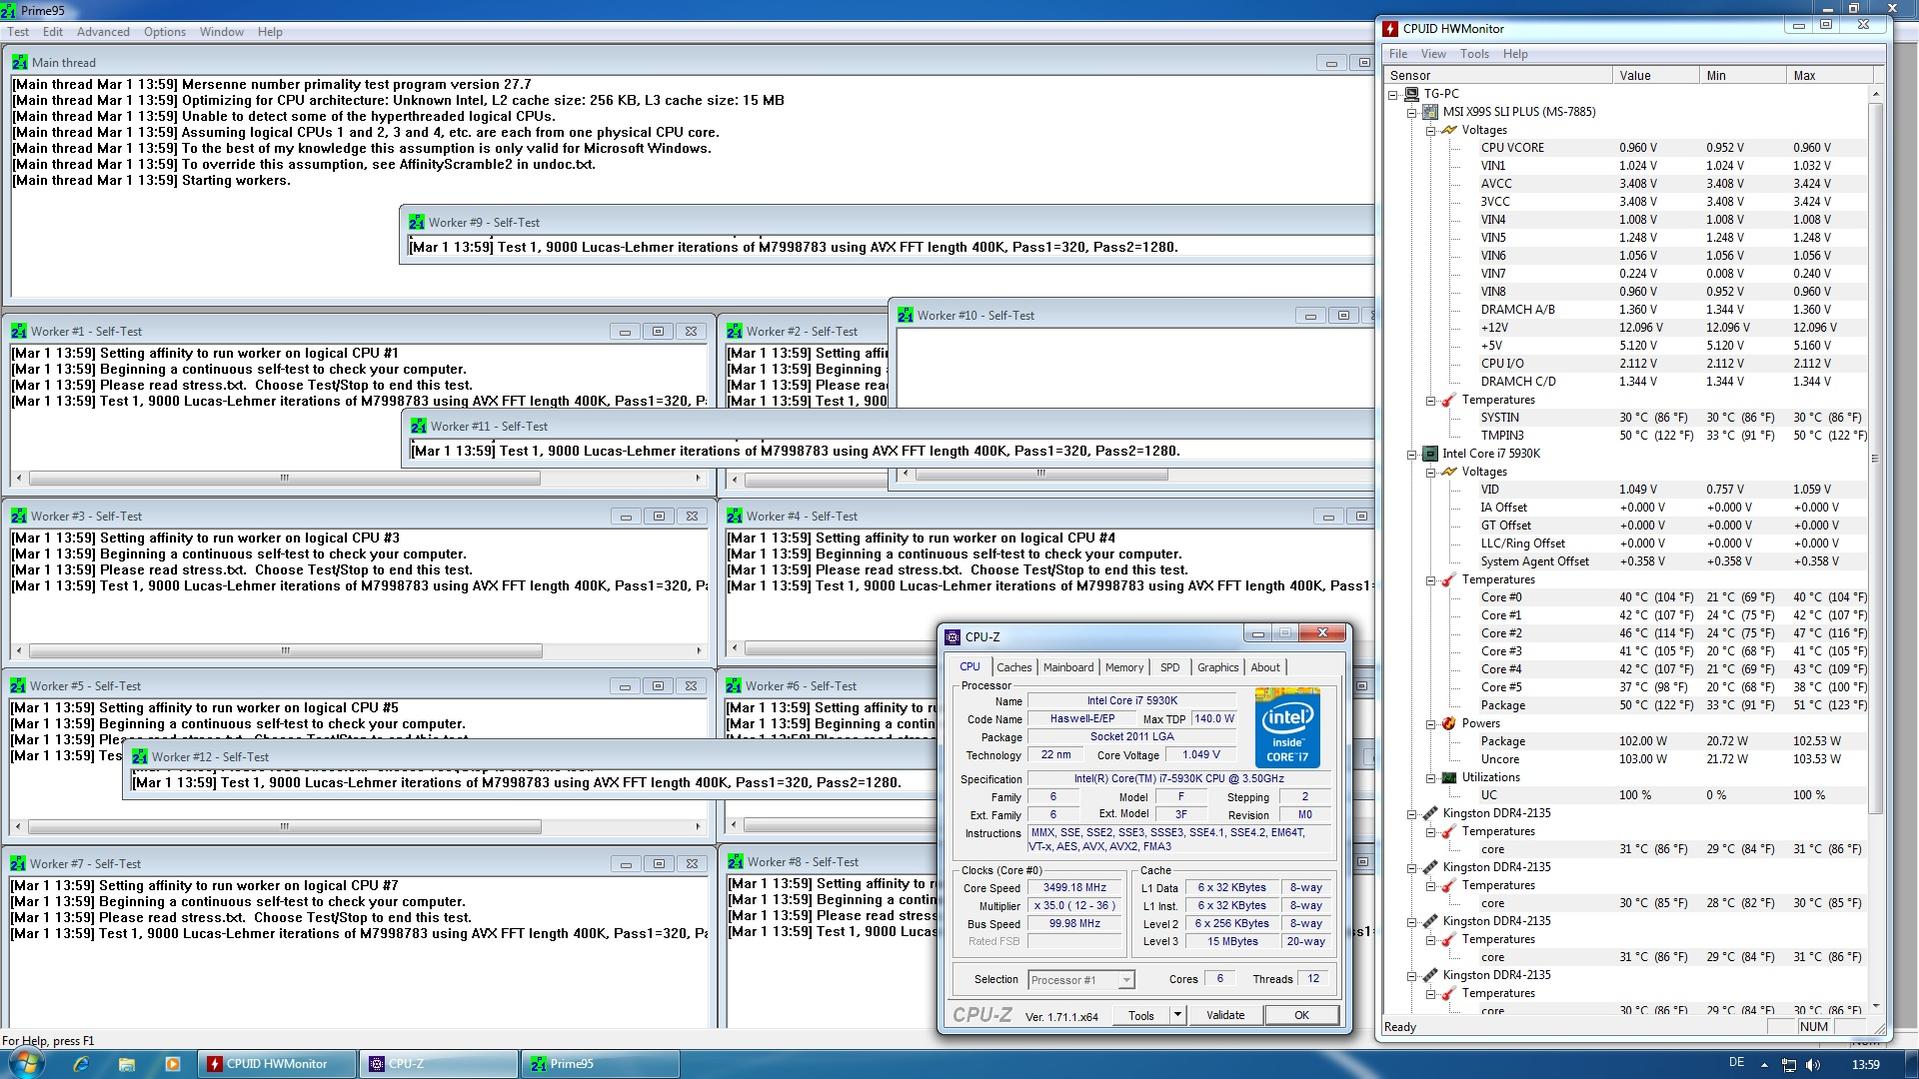Viewport: 1919px width, 1079px height.
Task: Launch Internet Explorer from the taskbar
Action: point(81,1064)
